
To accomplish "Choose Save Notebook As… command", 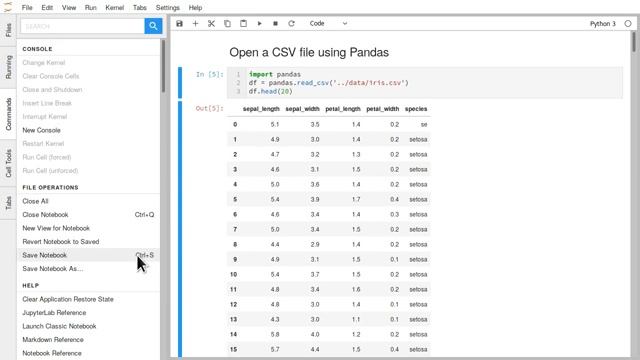I will point(88,269).
